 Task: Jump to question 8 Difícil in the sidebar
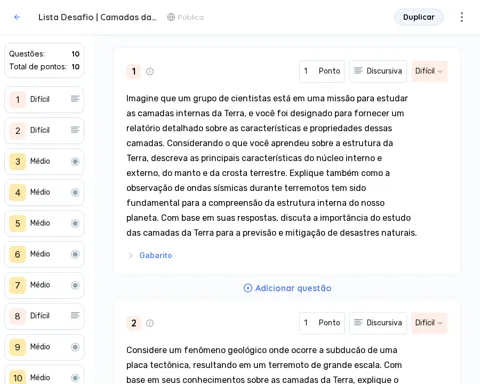pyautogui.click(x=44, y=316)
